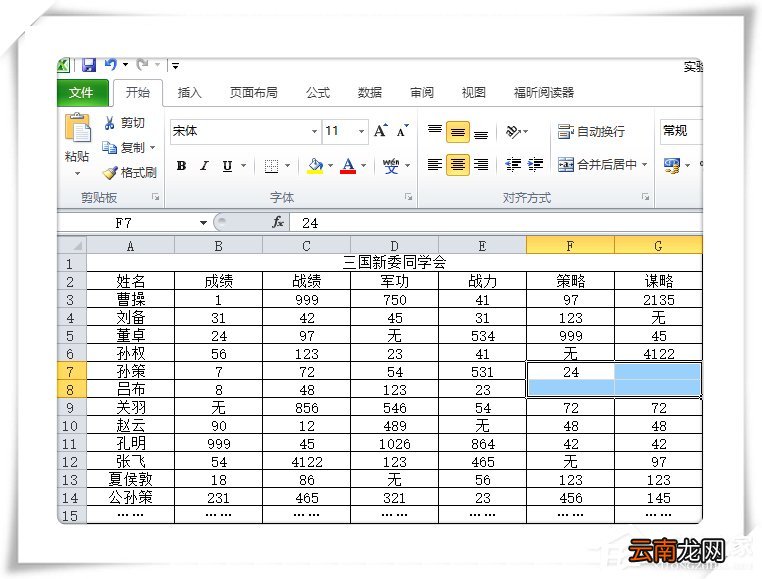Open the customize quick access toolbar arrow

tap(175, 65)
